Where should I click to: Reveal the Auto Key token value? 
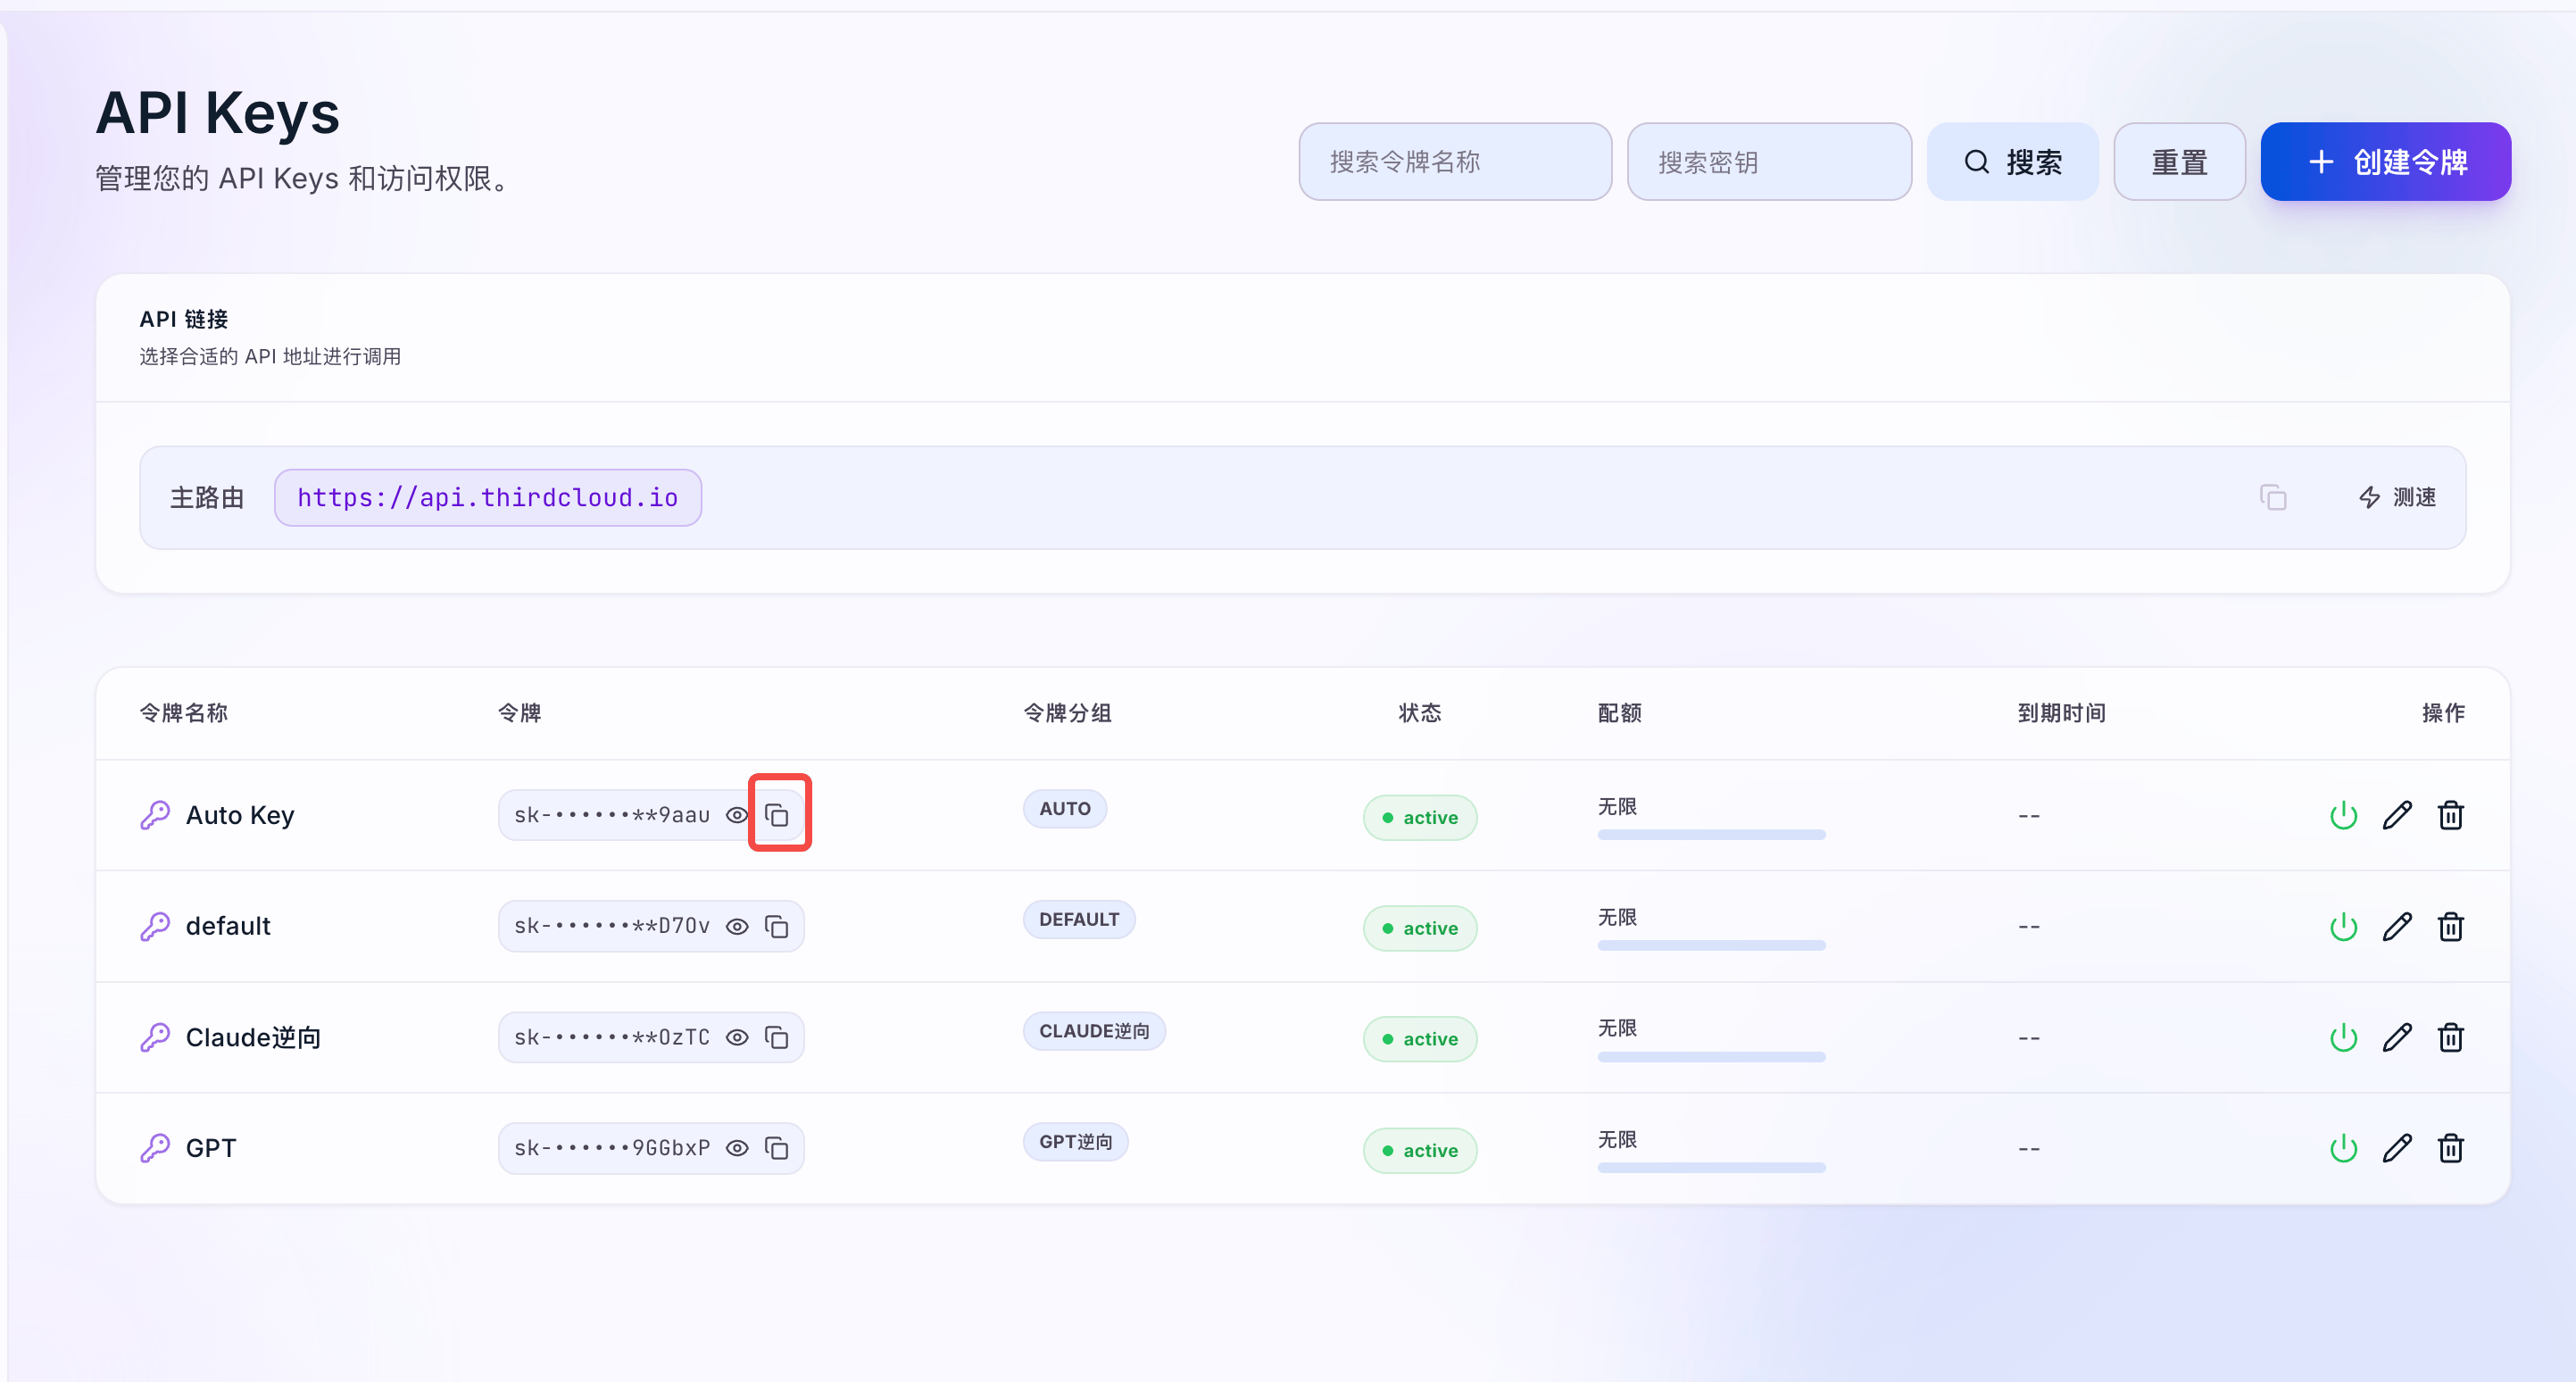pos(737,815)
